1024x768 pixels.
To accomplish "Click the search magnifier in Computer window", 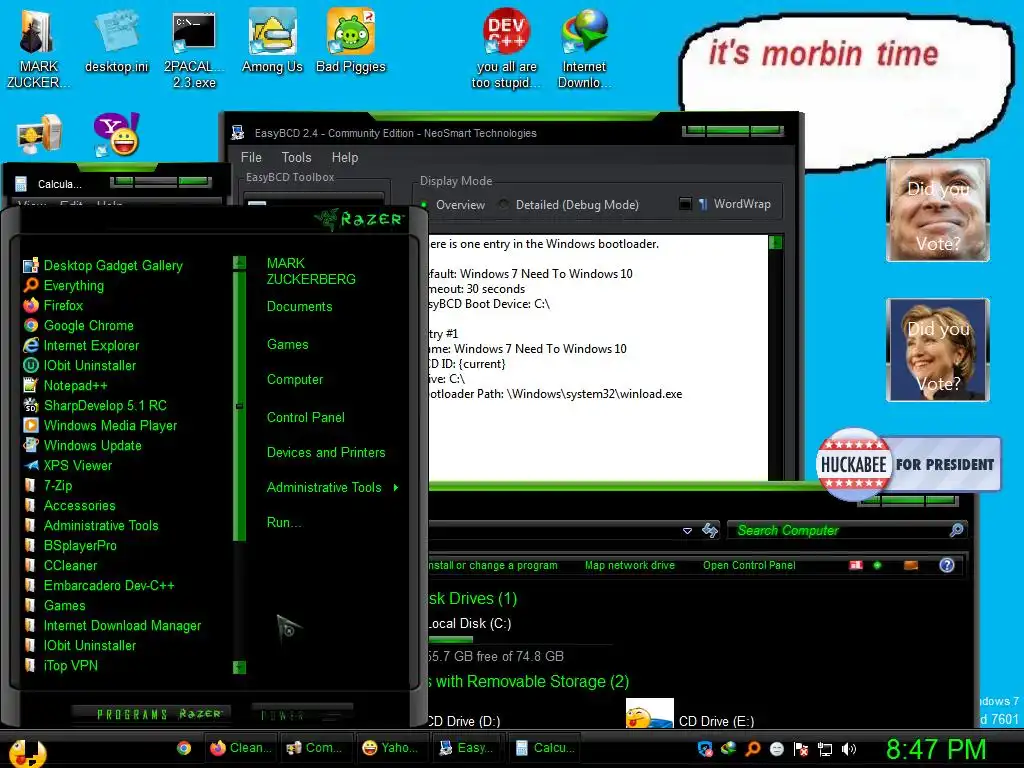I will (956, 530).
